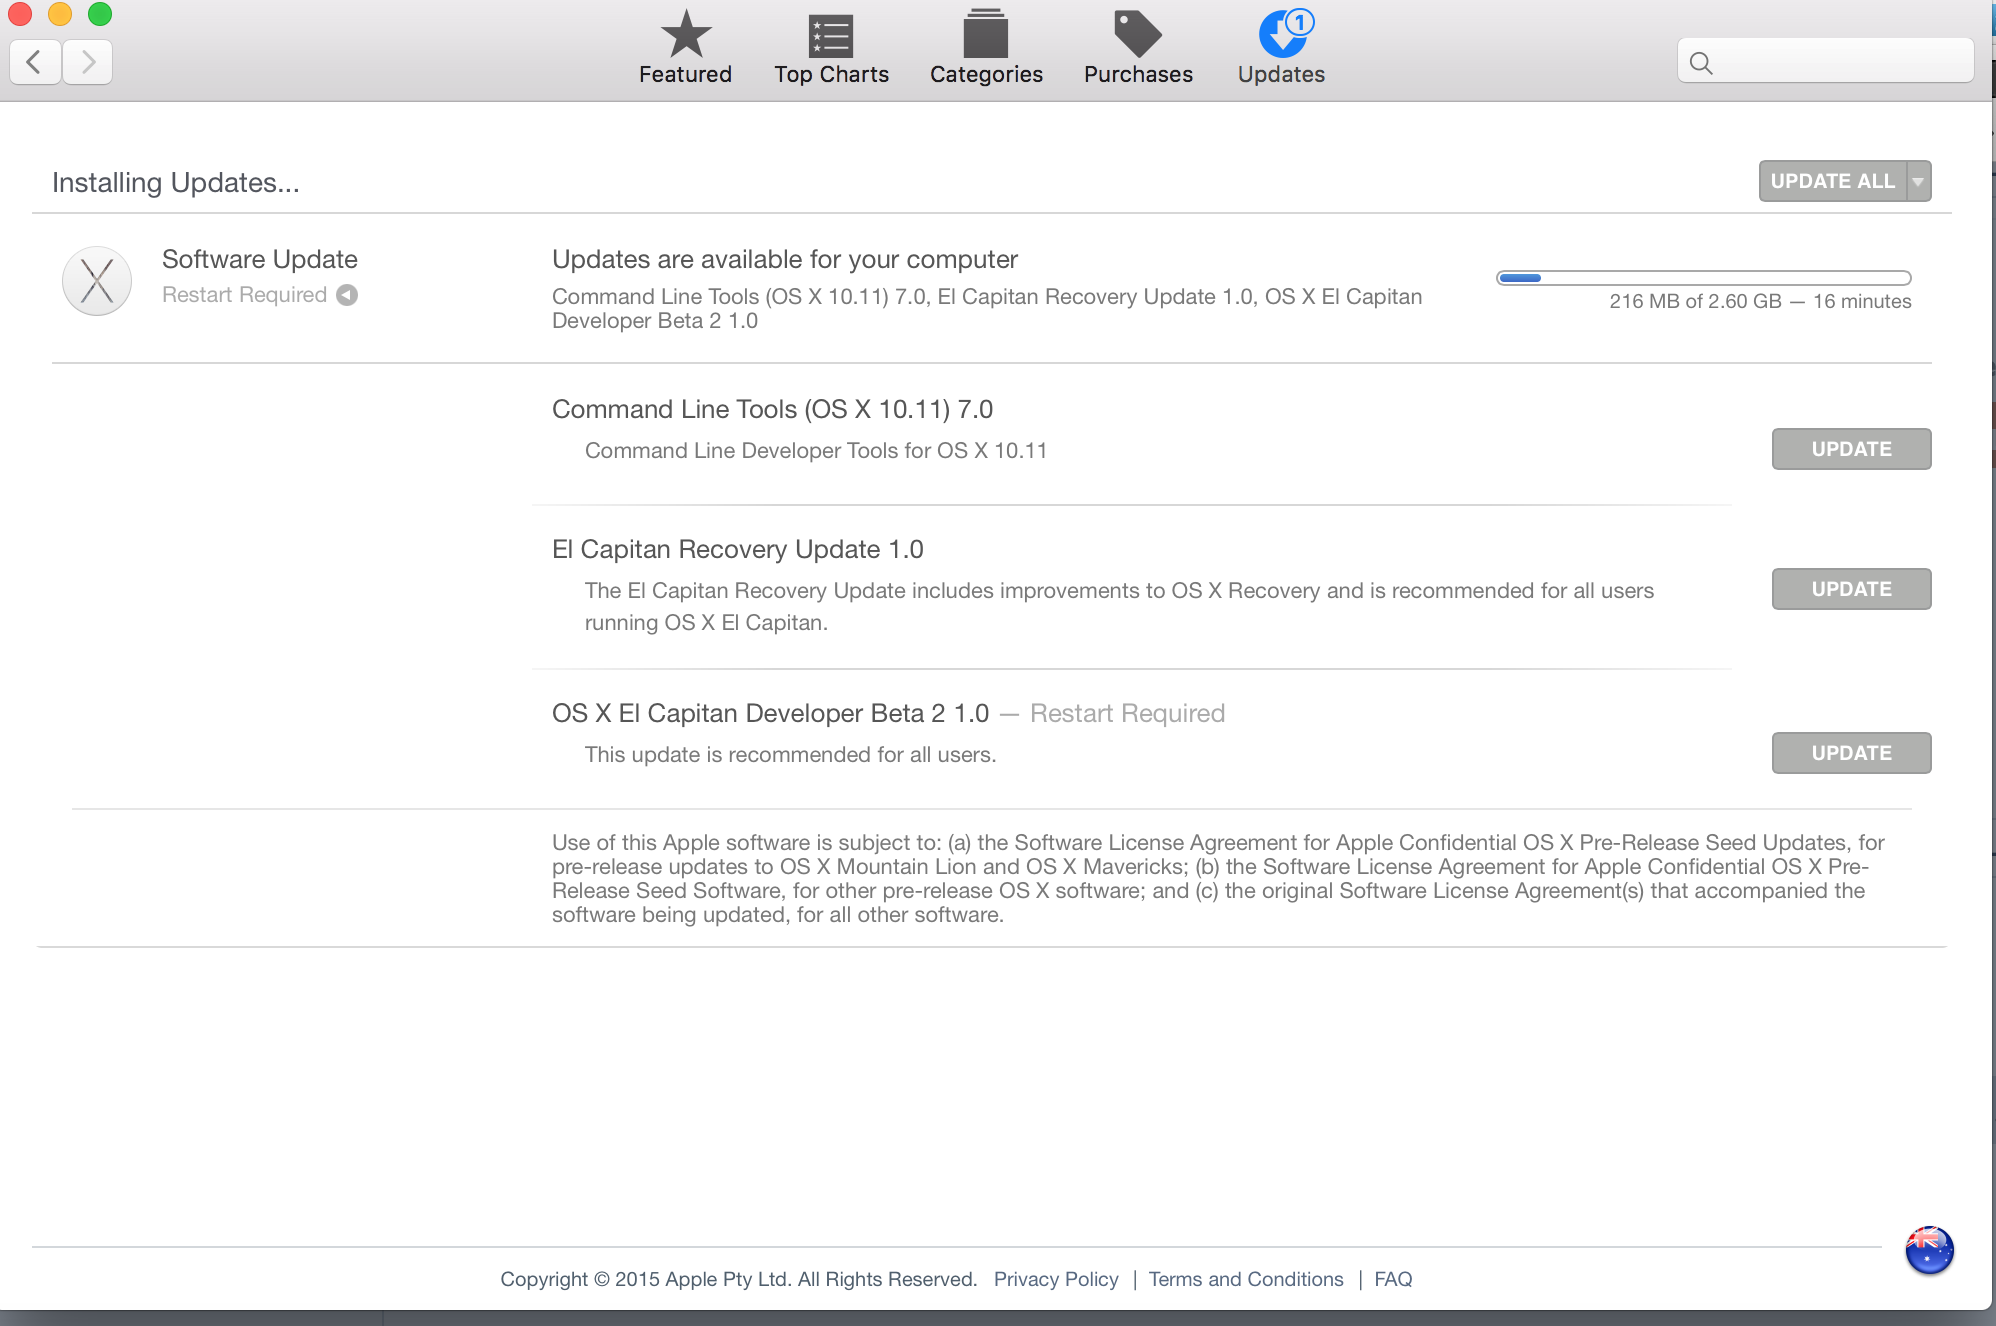1996x1326 pixels.
Task: Click the download progress bar
Action: coord(1703,278)
